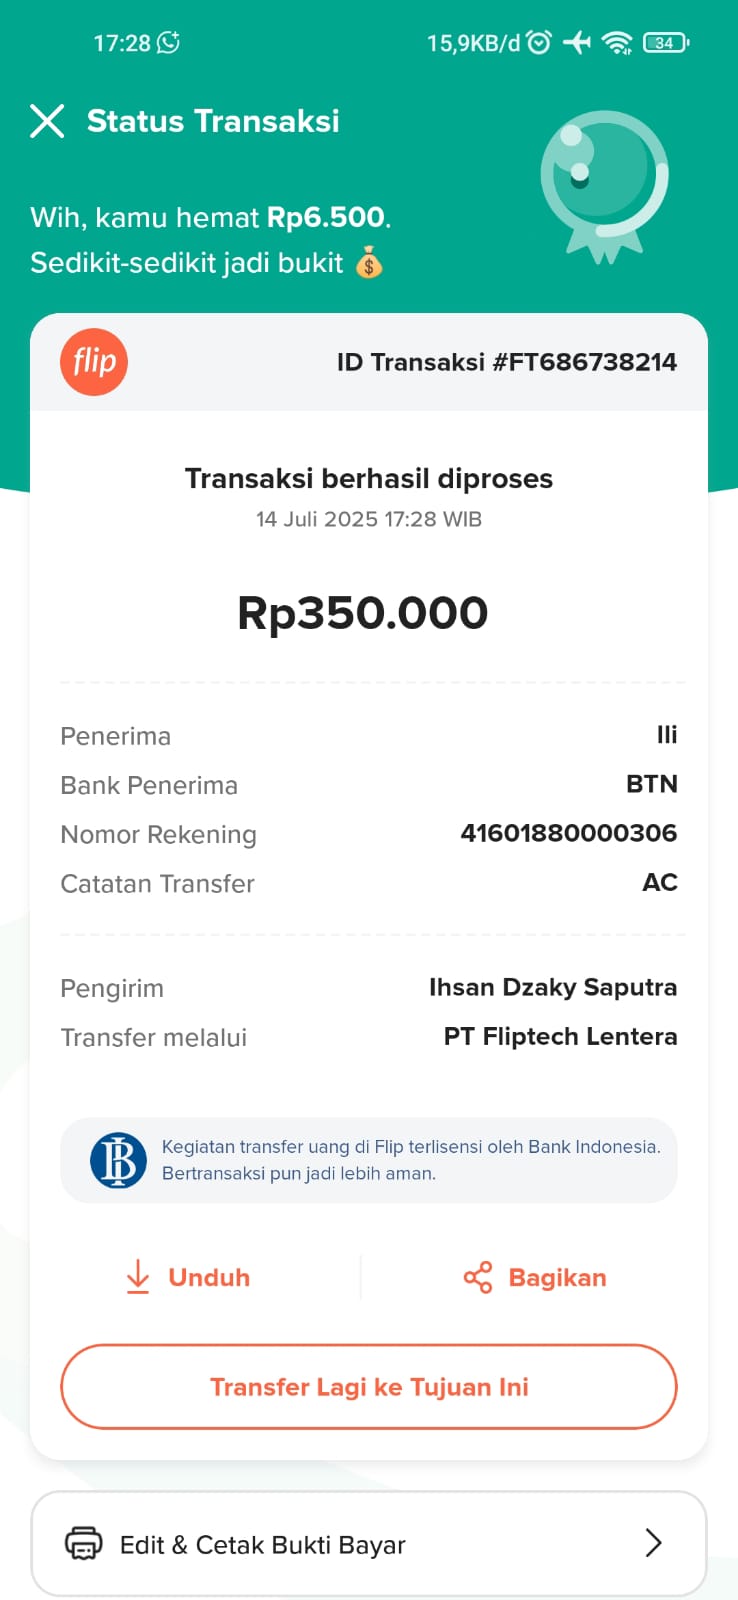
Task: Close the Status Transaksi screen
Action: (x=47, y=121)
